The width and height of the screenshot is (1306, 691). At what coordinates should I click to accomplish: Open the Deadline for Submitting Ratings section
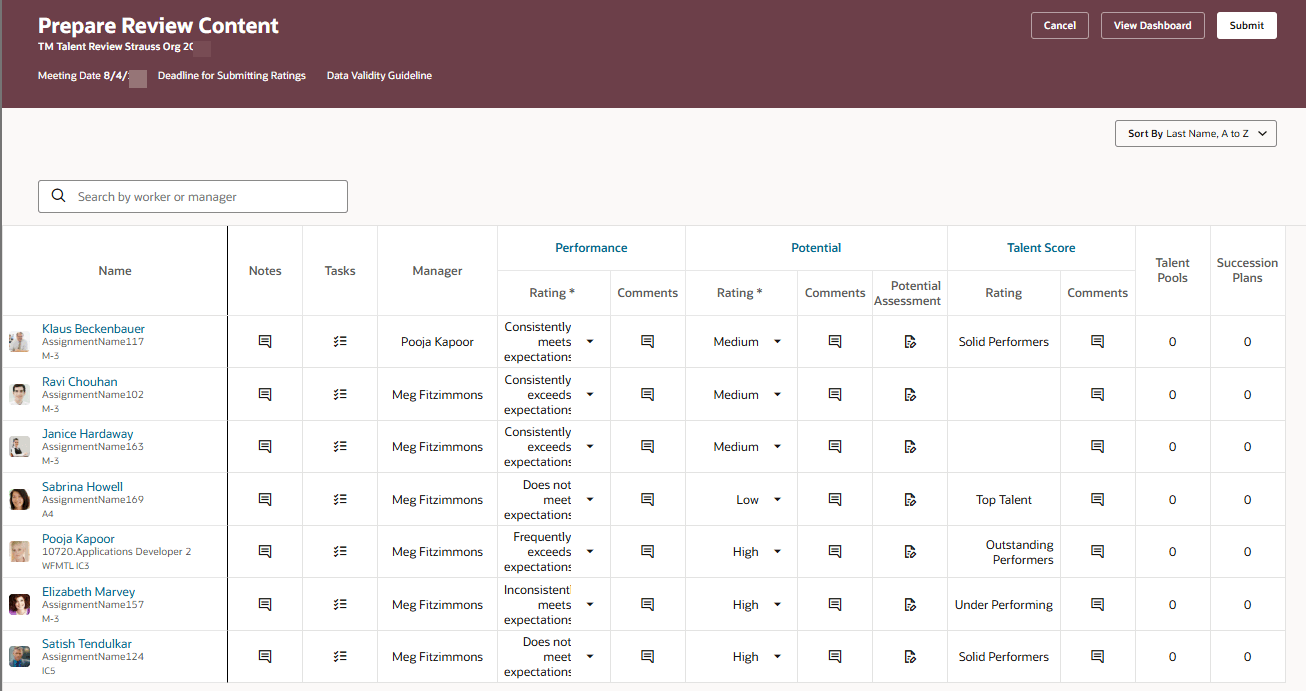click(x=232, y=75)
